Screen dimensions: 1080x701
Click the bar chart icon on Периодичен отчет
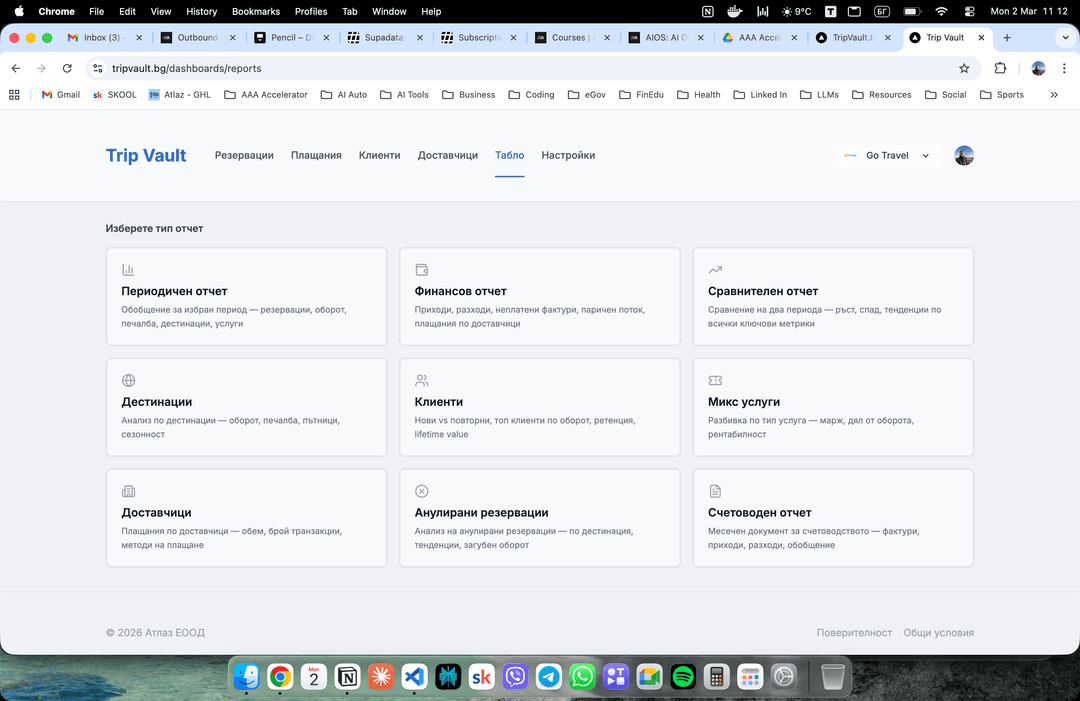[128, 270]
